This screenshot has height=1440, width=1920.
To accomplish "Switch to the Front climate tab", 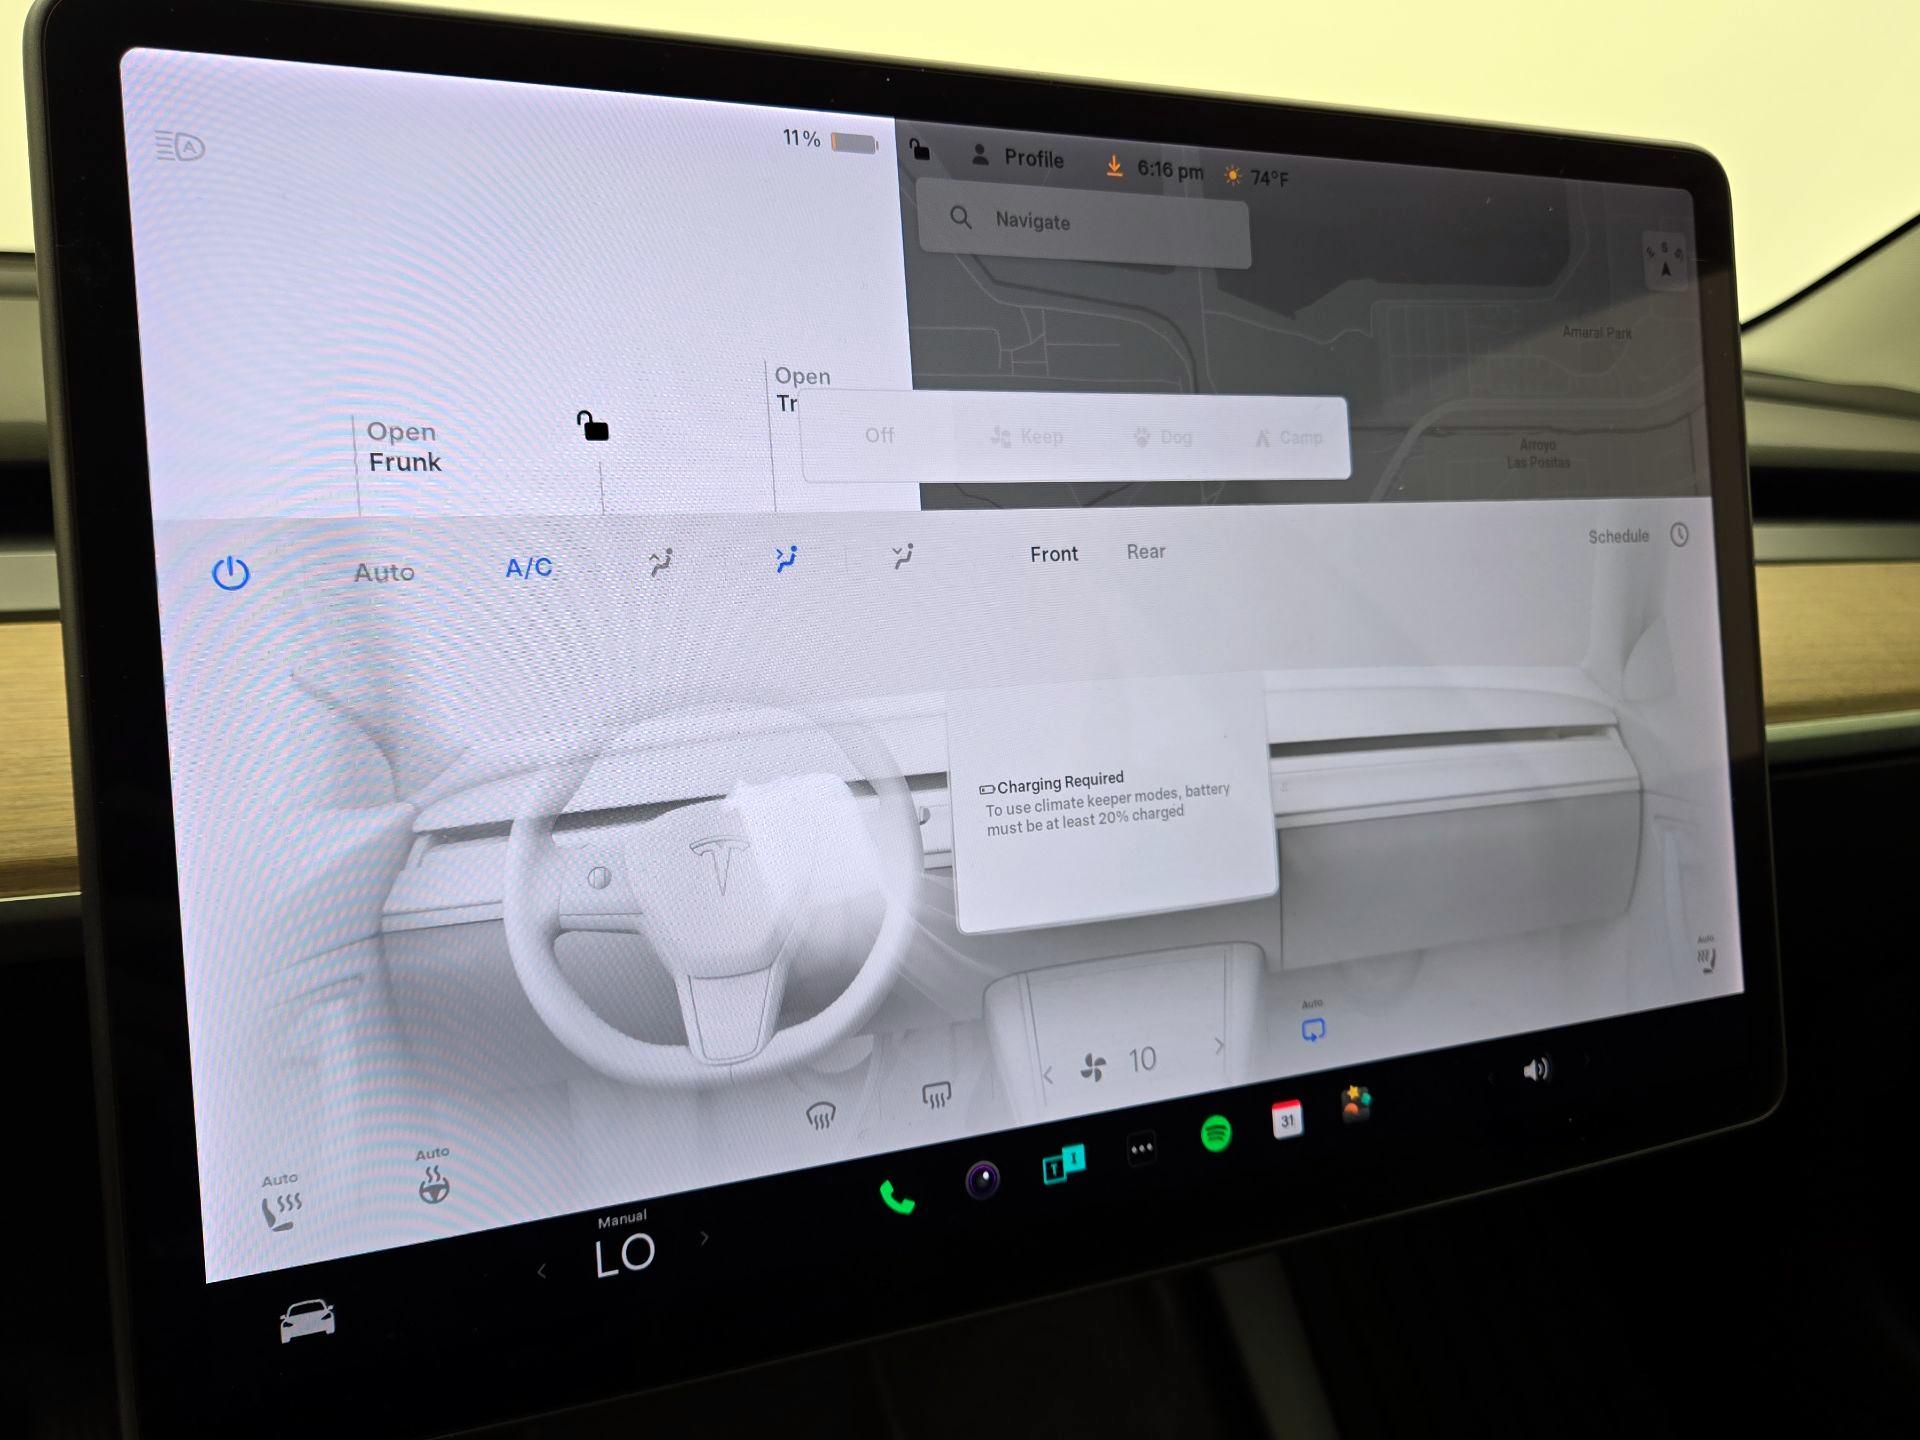I will tap(1054, 554).
